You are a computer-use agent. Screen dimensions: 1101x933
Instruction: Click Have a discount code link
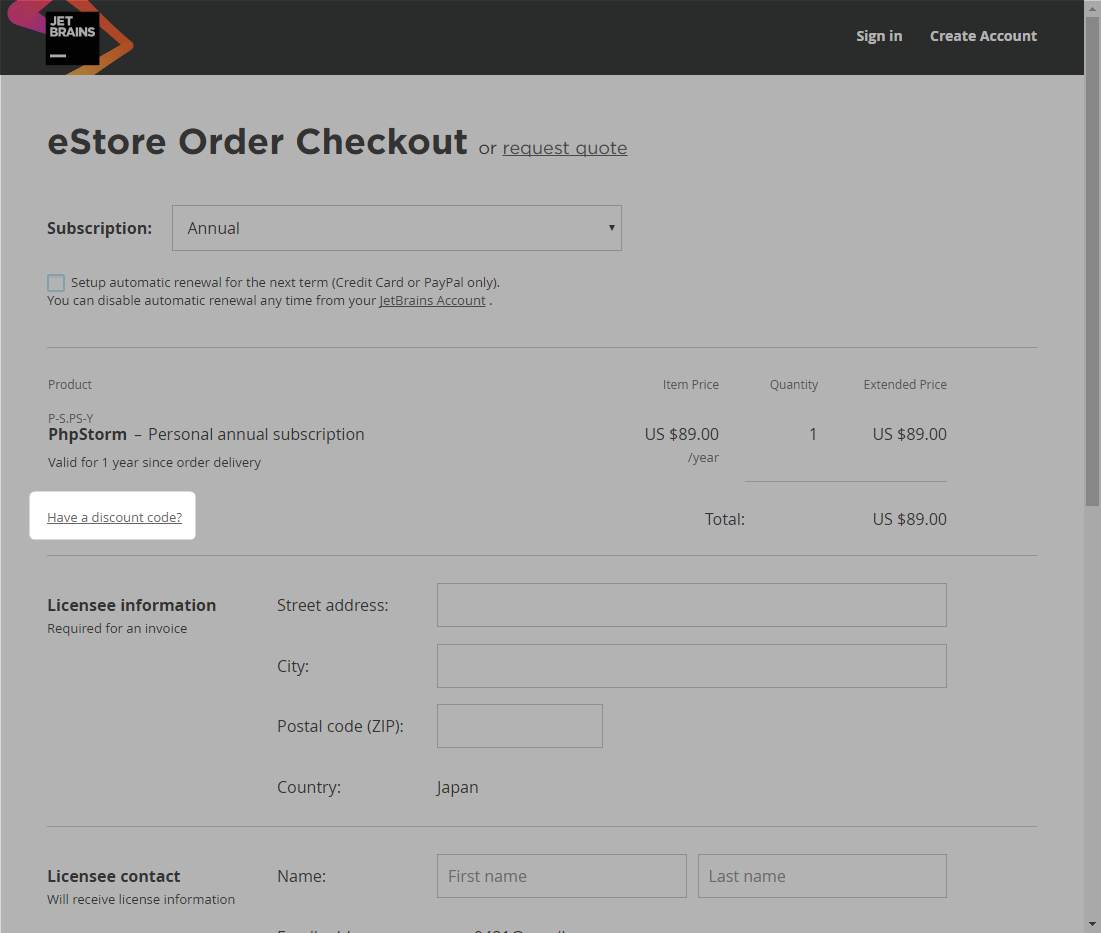point(114,517)
